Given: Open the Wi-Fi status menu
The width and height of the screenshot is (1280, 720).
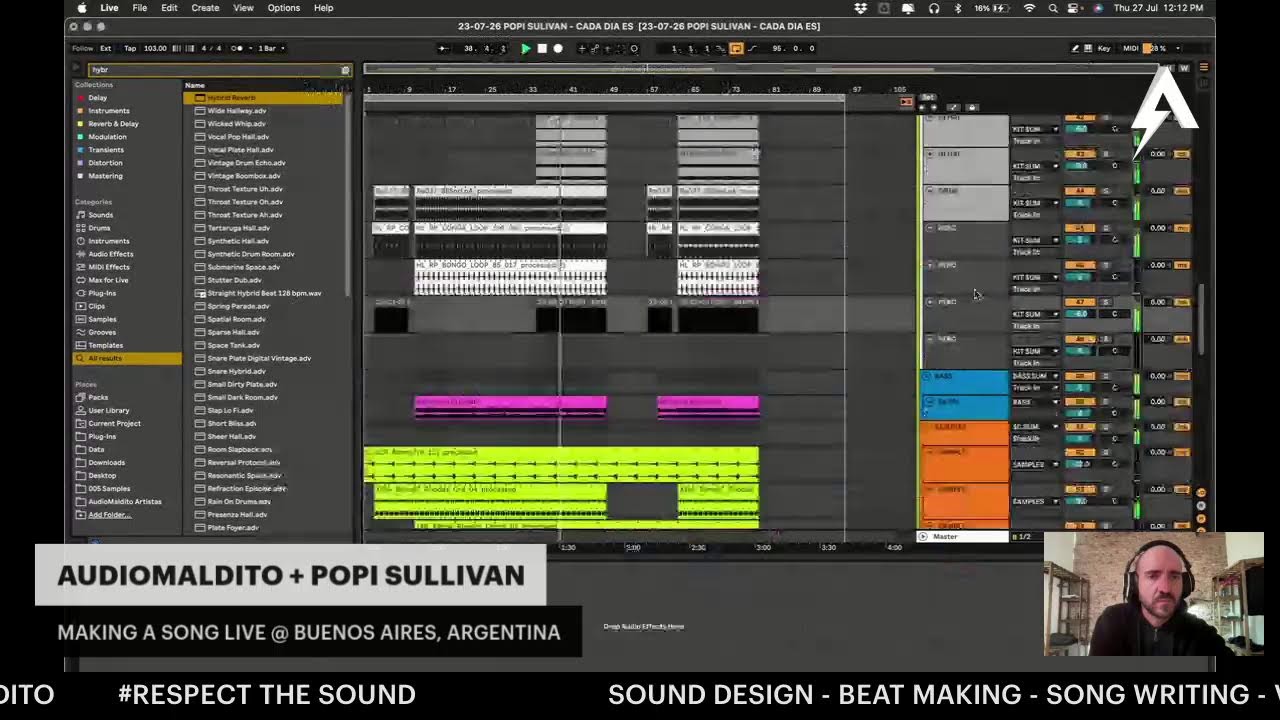Looking at the screenshot, I should [x=1029, y=8].
